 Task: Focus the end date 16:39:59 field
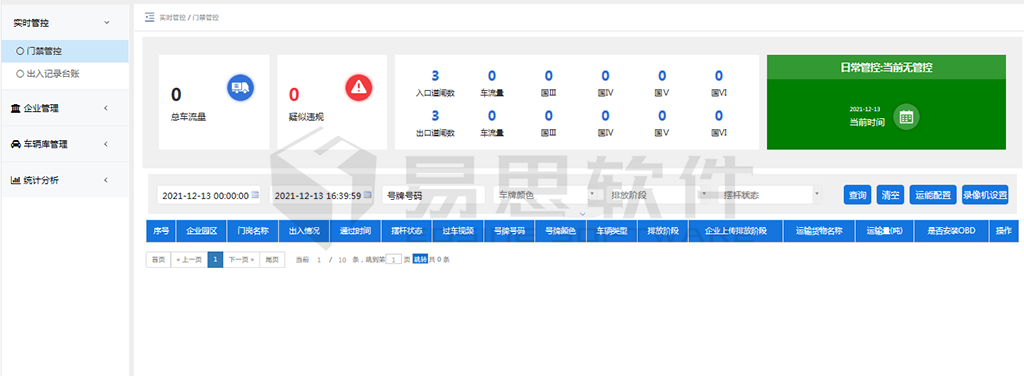[321, 195]
